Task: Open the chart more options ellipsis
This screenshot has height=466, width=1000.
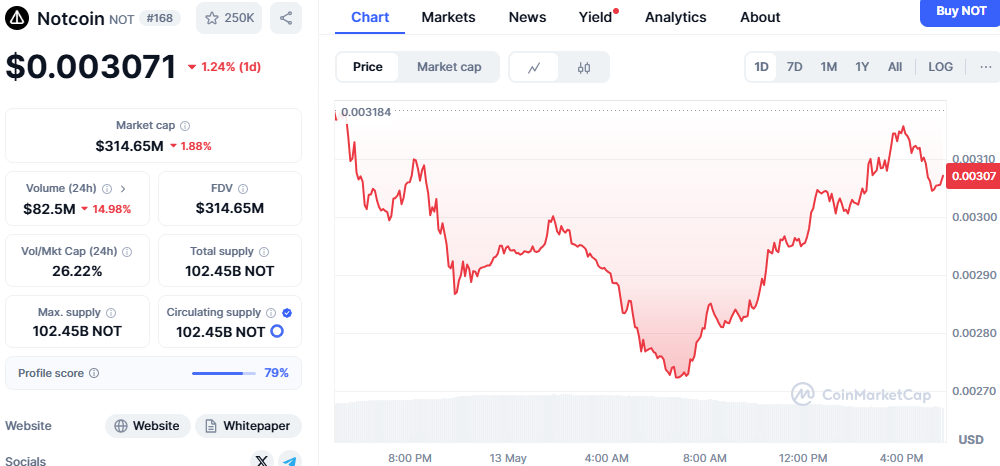Action: pyautogui.click(x=986, y=67)
